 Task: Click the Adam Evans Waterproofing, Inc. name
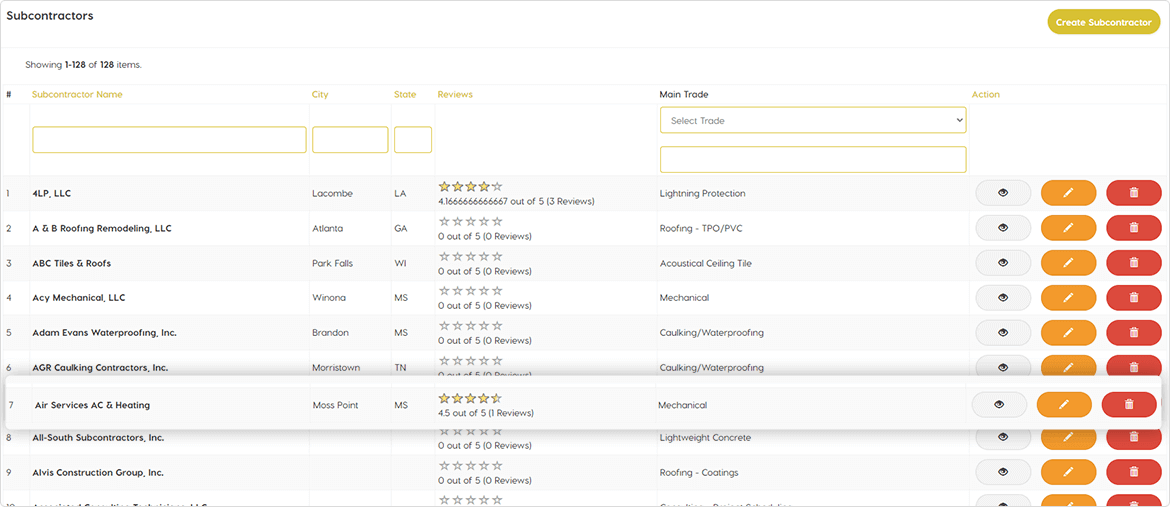[x=104, y=333]
